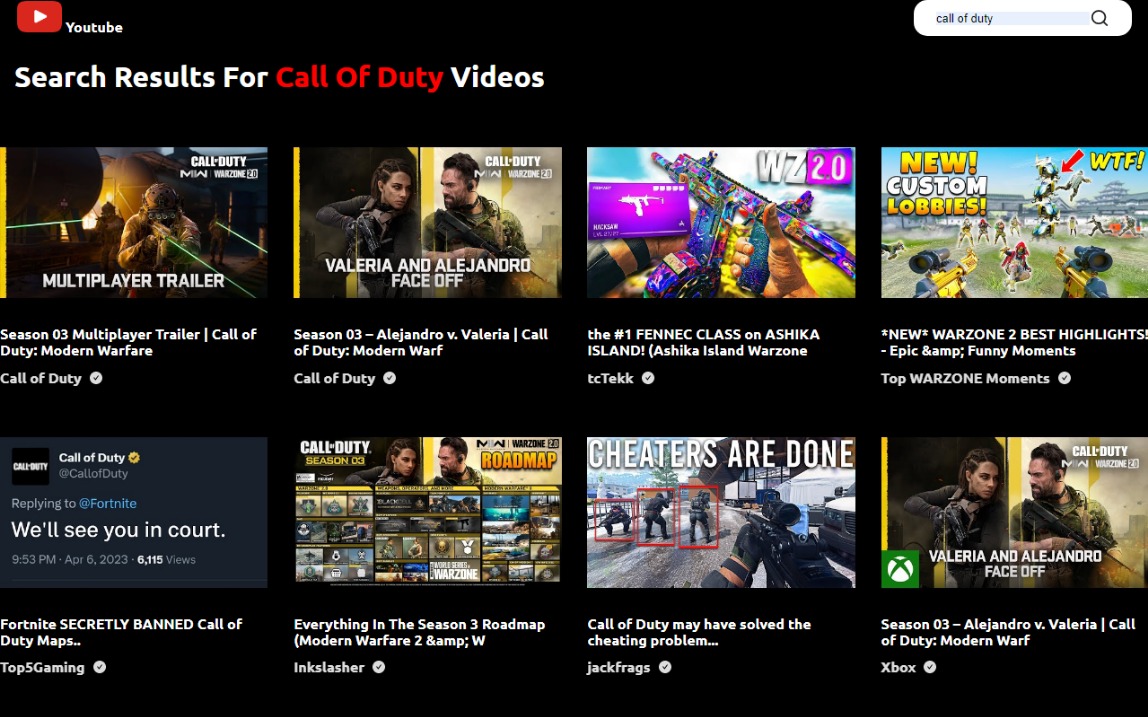Screen dimensions: 1148x717
Task: Open the Call of Duty channel Alejandro v. Valeria thumbnail
Action: (428, 223)
